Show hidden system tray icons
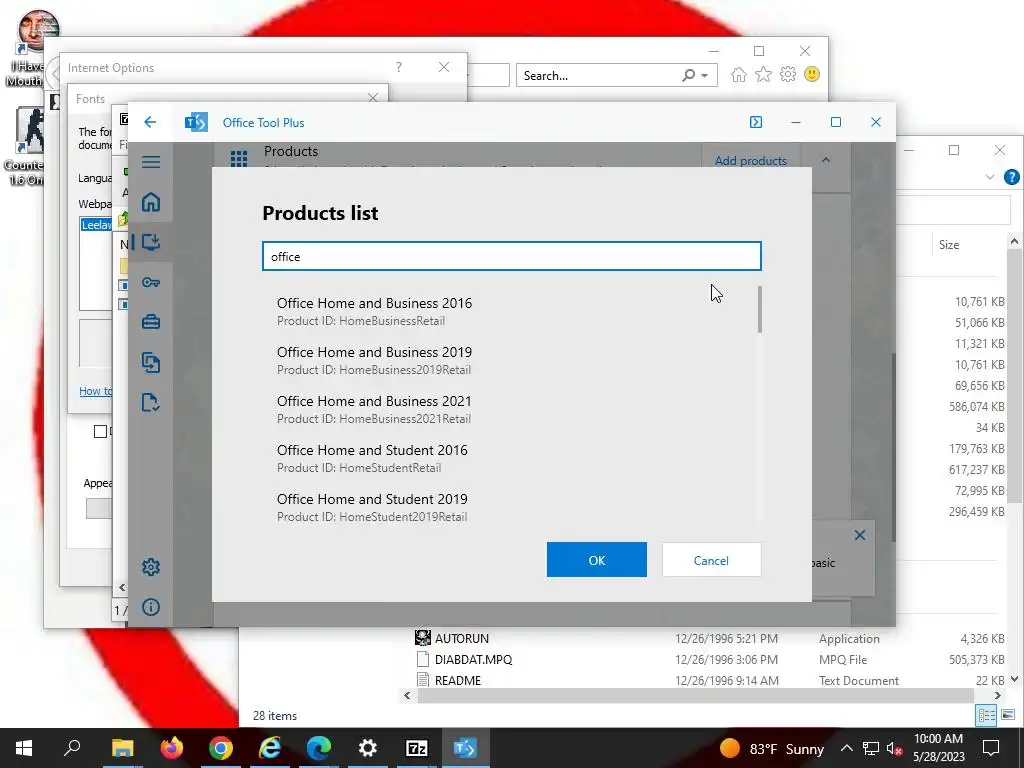1024x768 pixels. pos(846,748)
